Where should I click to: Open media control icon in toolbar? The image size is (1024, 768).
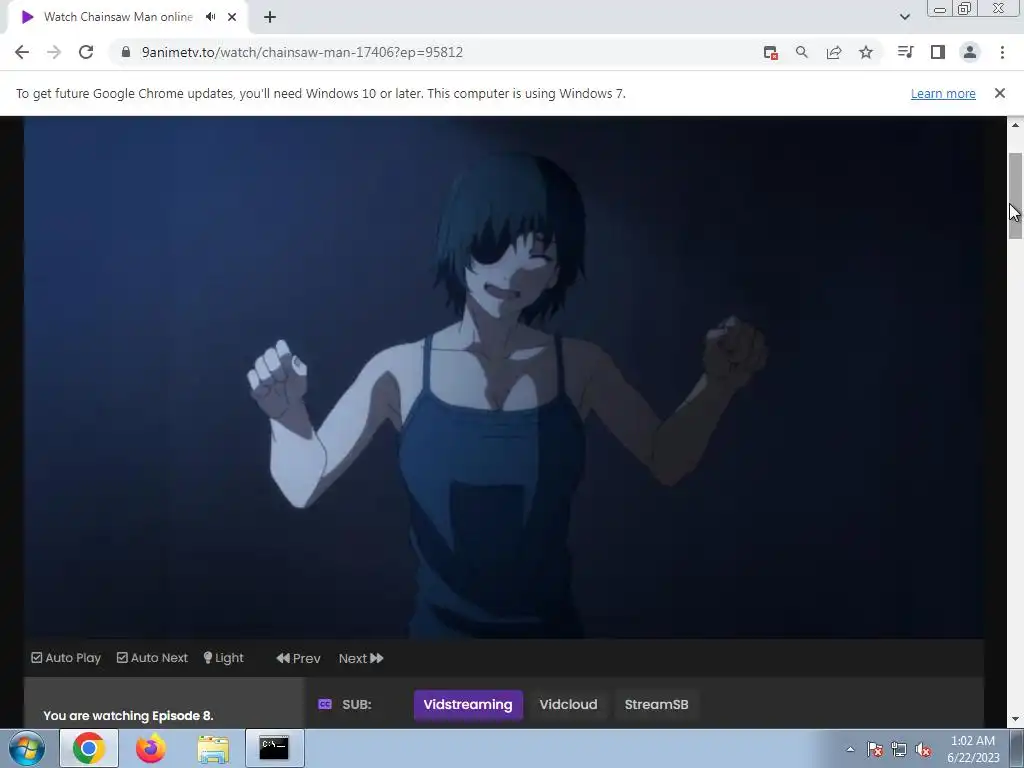(x=905, y=52)
